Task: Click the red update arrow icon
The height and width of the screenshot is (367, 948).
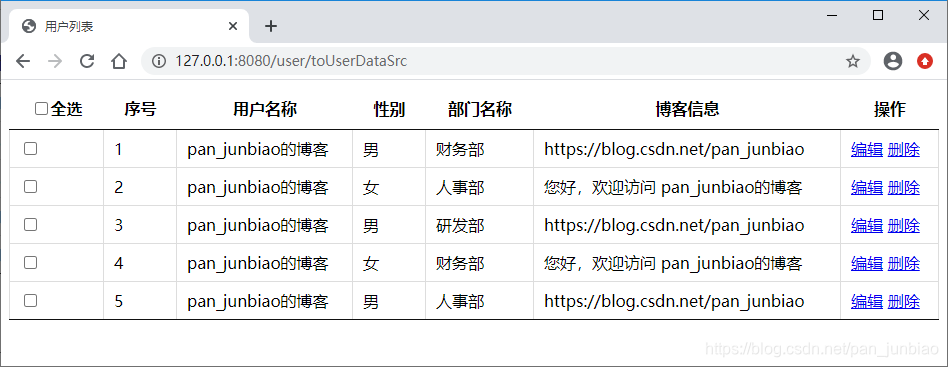Action: (924, 61)
